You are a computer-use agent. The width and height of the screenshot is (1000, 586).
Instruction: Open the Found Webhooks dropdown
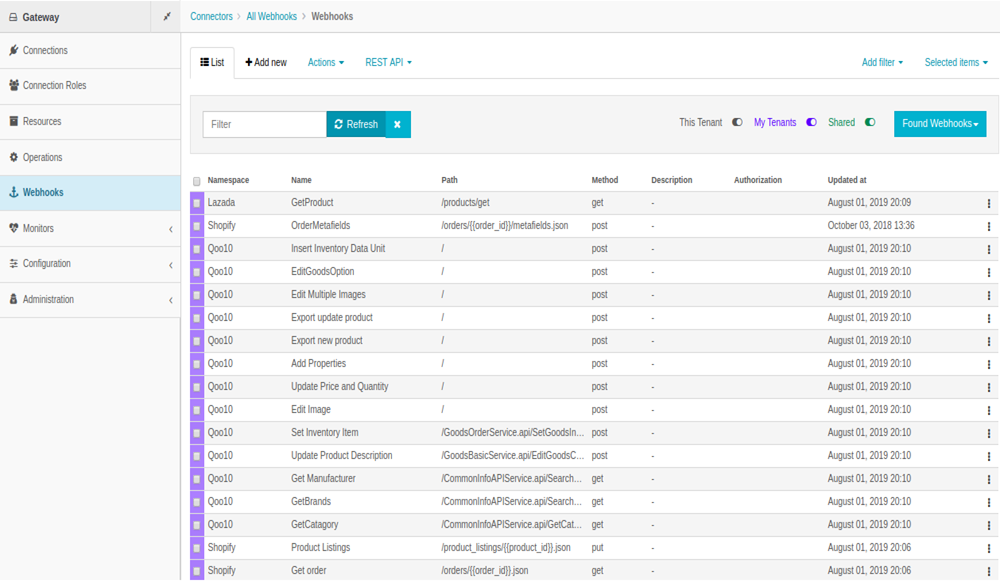click(x=940, y=124)
